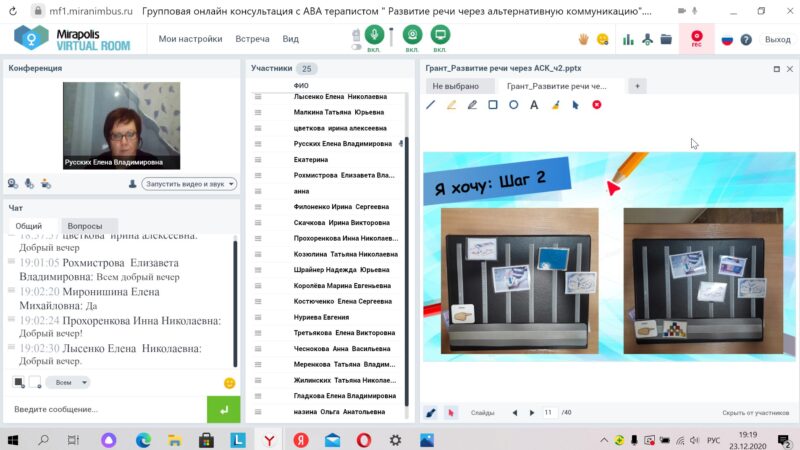Click the raise hand icon
The width and height of the screenshot is (800, 450).
click(x=583, y=39)
